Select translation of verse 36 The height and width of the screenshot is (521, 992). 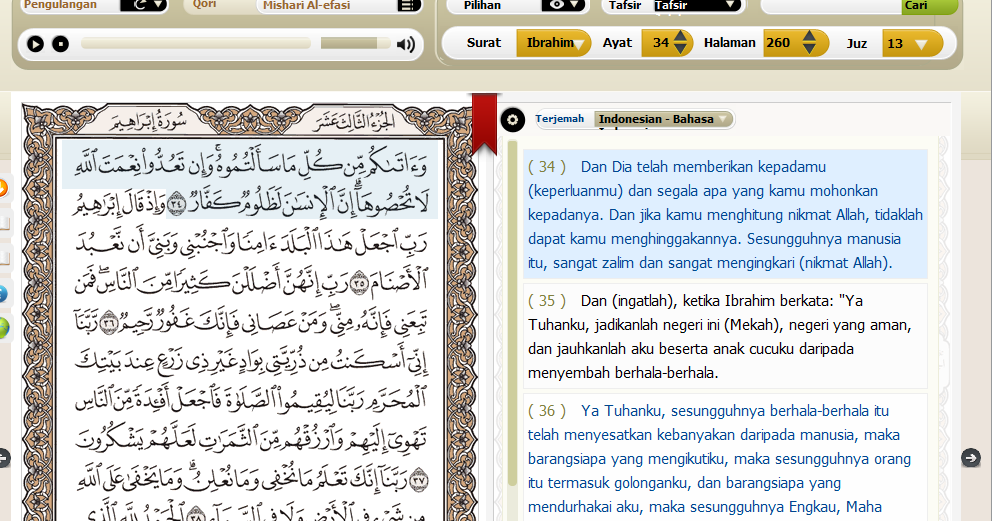(x=725, y=458)
